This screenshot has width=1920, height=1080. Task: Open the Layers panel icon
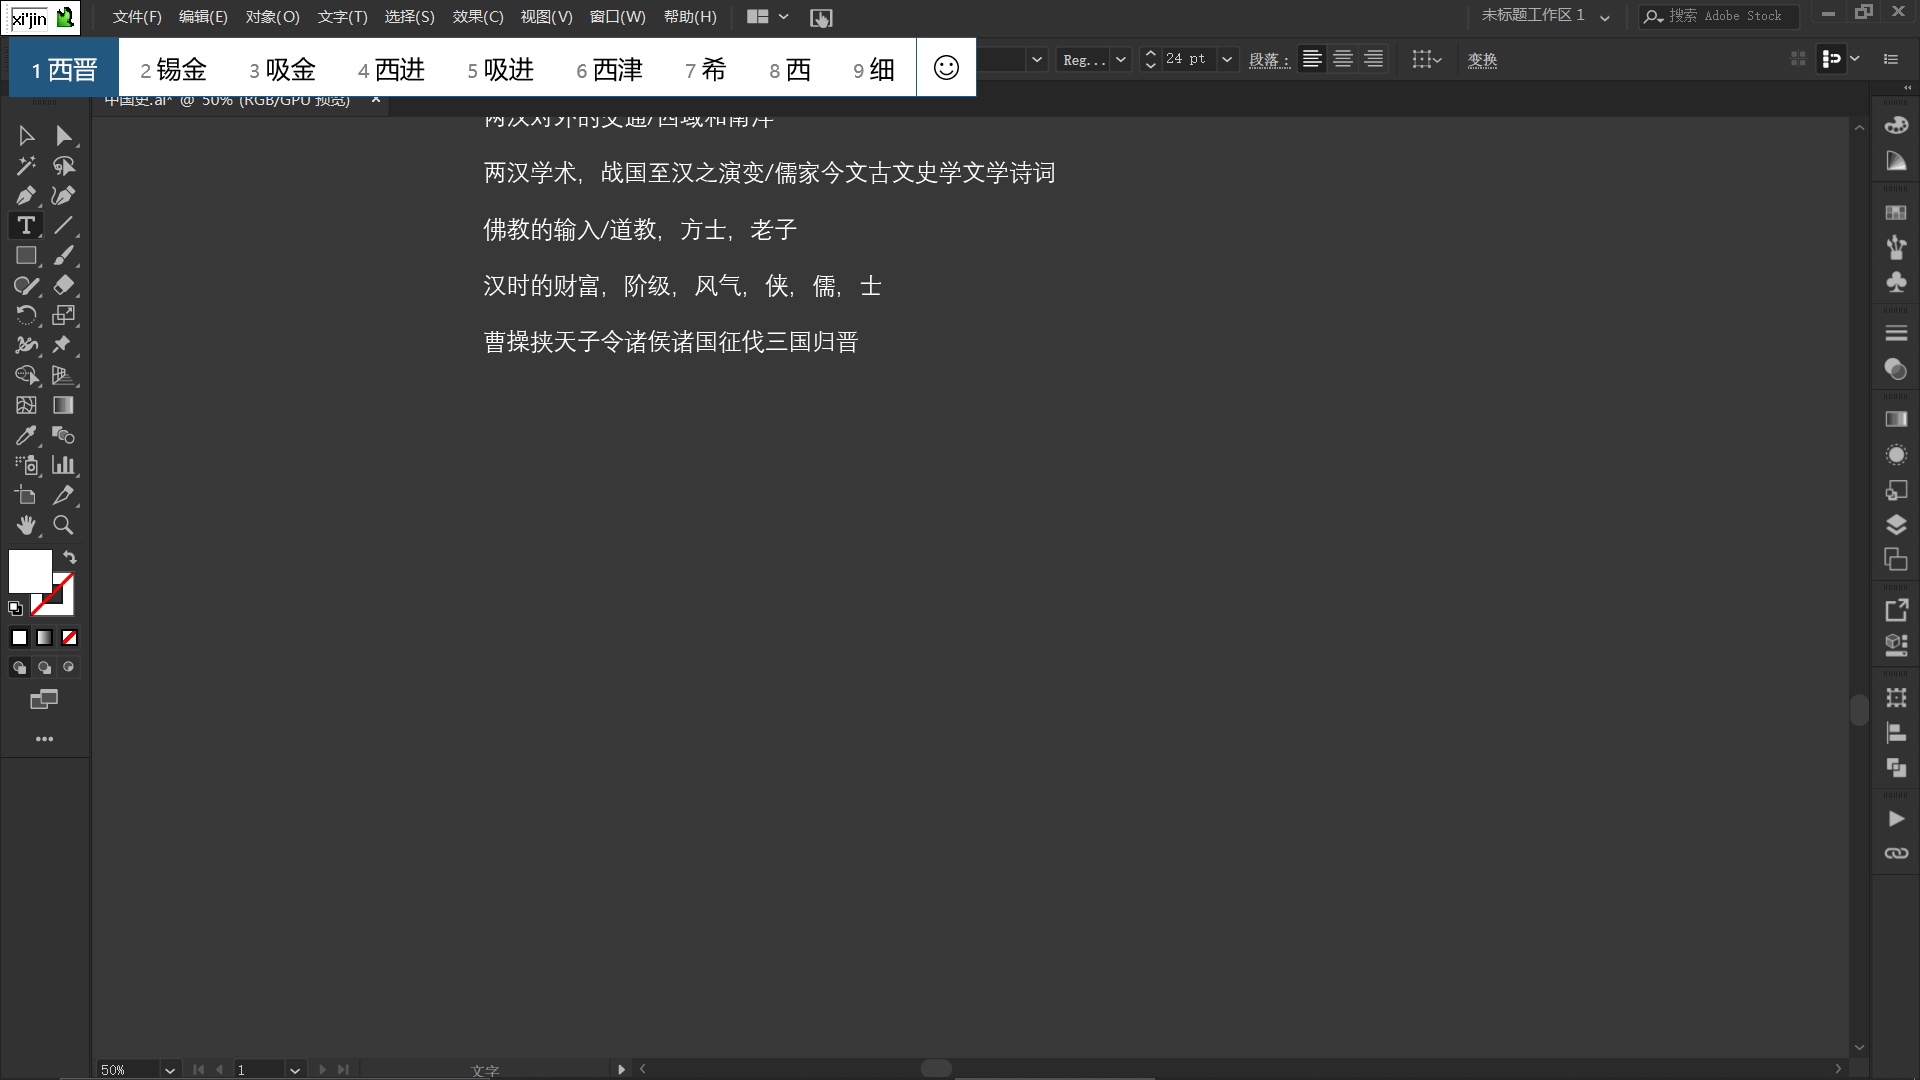[x=1896, y=525]
